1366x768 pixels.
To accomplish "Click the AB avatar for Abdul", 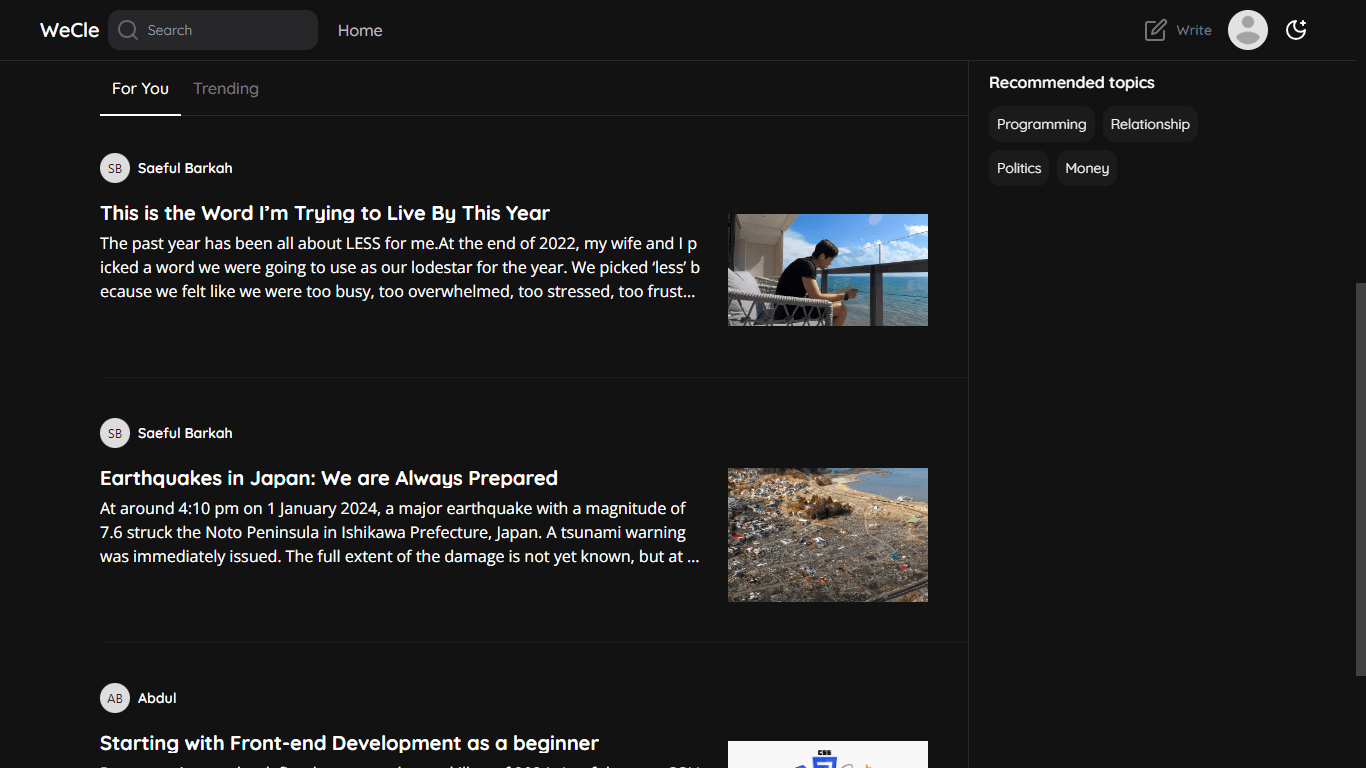I will click(x=115, y=698).
